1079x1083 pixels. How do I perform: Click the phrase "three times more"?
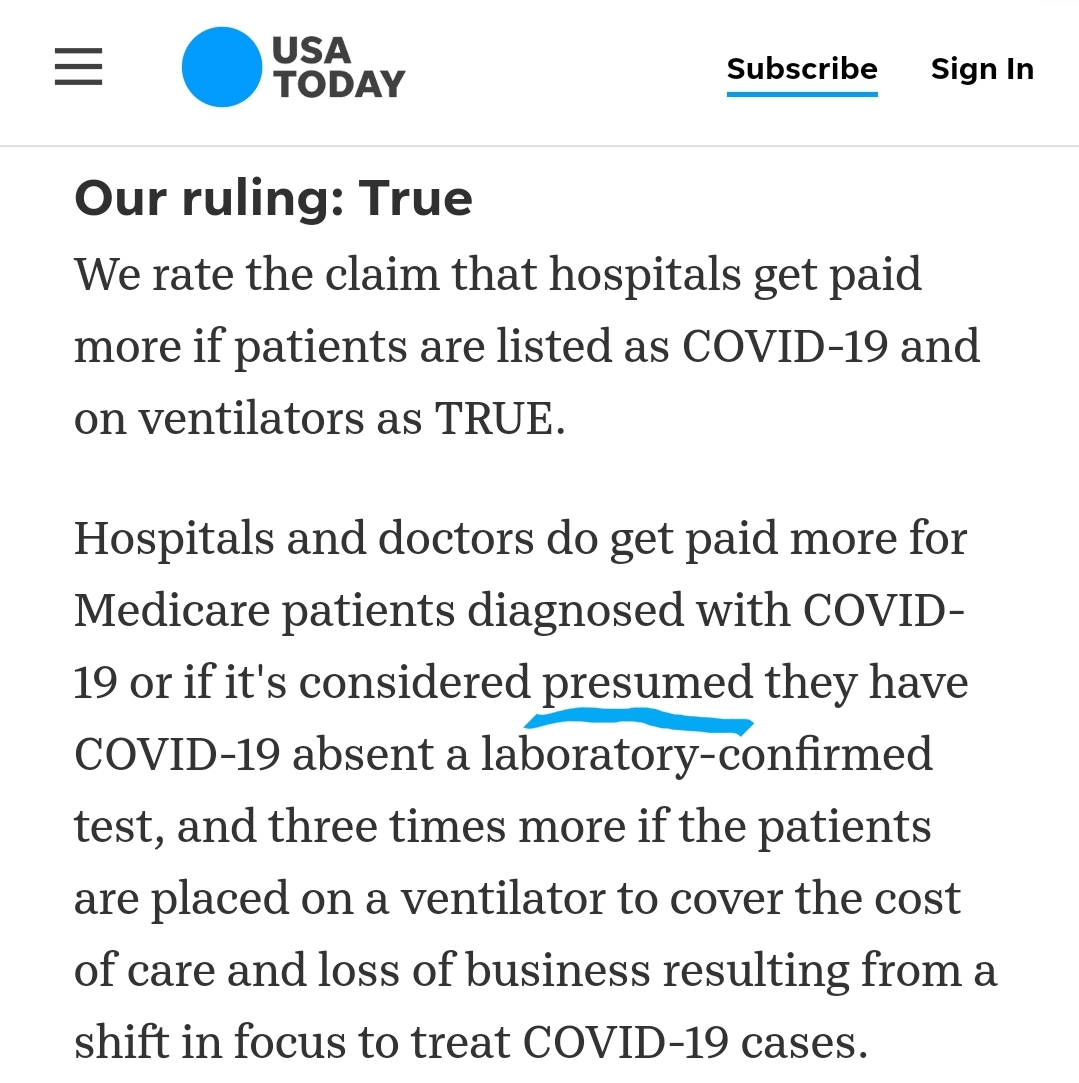pos(447,826)
